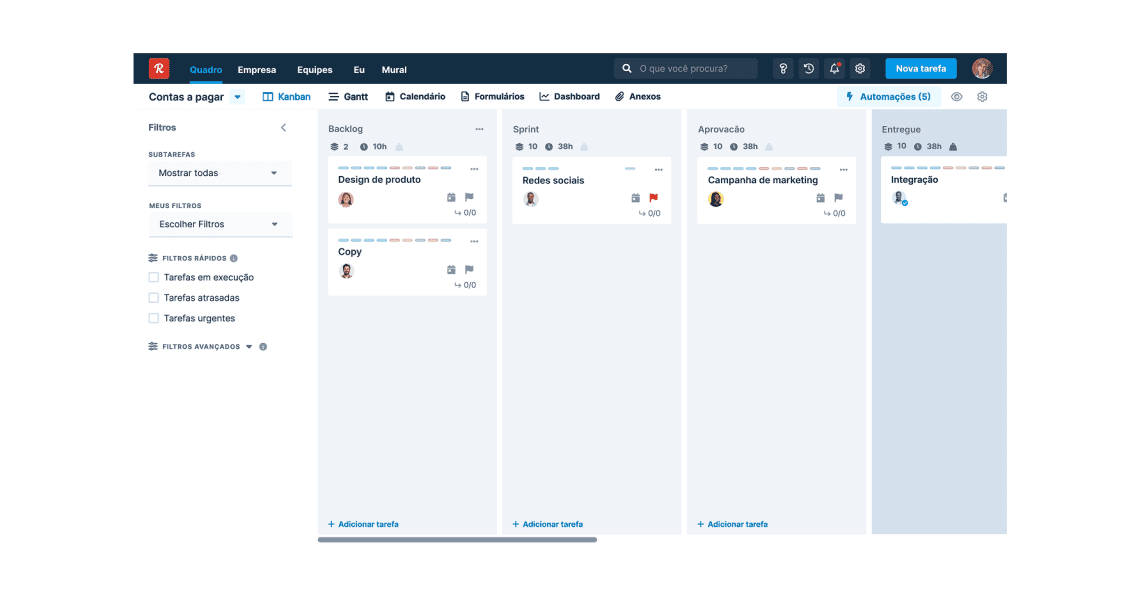Open three-dots menu of Backlog column
This screenshot has width=1140, height=597.
click(479, 129)
